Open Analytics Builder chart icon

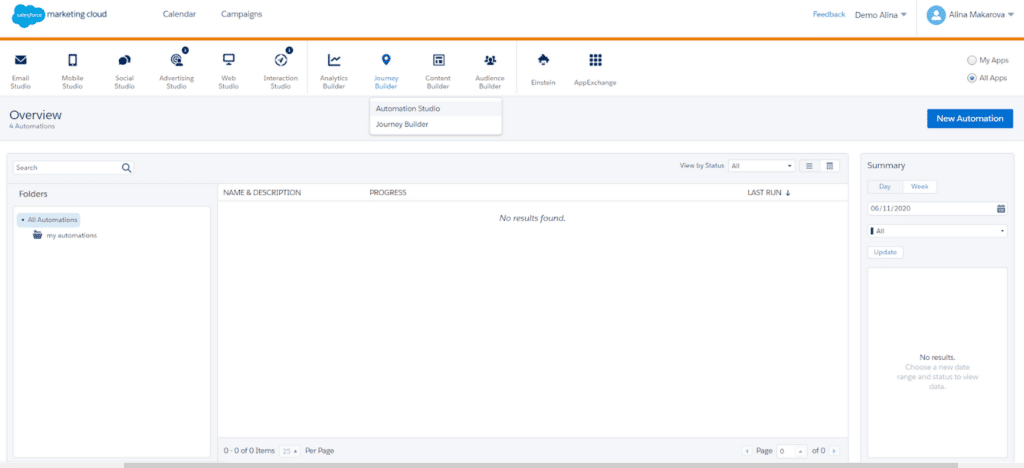coord(334,60)
